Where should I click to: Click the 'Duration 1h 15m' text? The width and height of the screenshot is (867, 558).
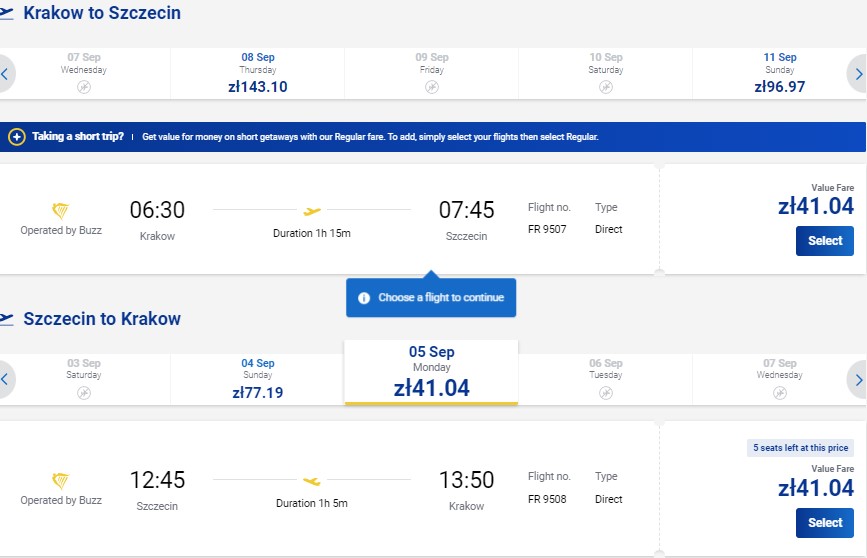pyautogui.click(x=312, y=233)
